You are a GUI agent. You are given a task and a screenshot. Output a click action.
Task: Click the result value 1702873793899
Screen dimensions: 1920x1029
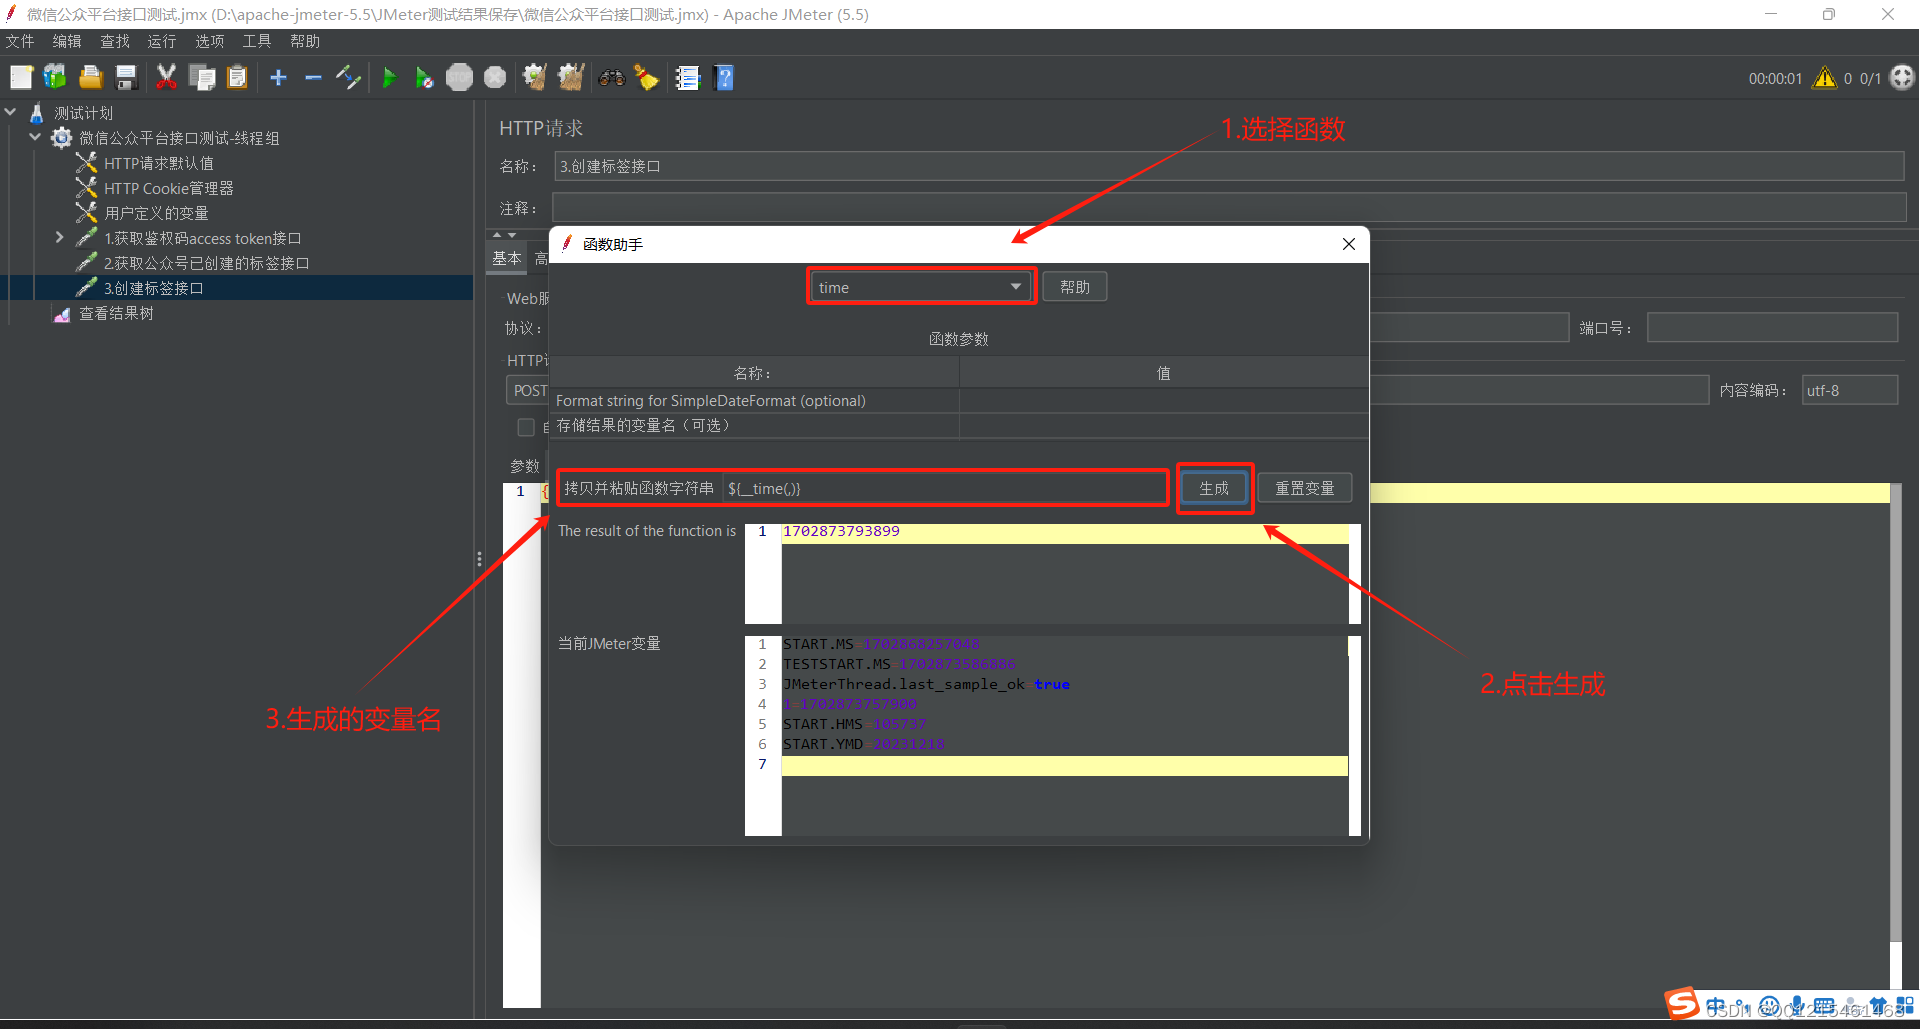[841, 531]
